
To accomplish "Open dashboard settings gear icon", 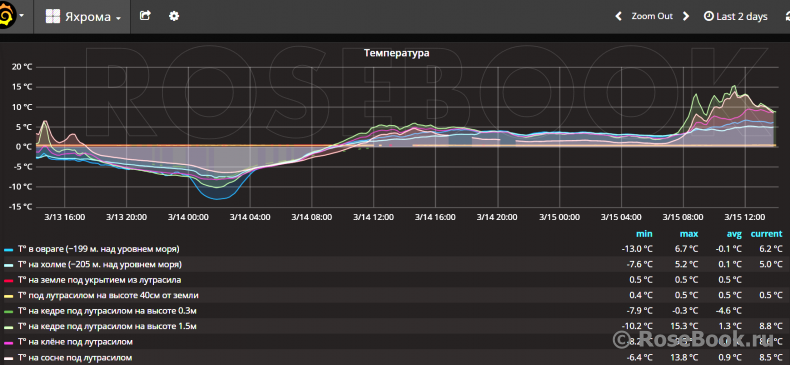I will (x=174, y=16).
